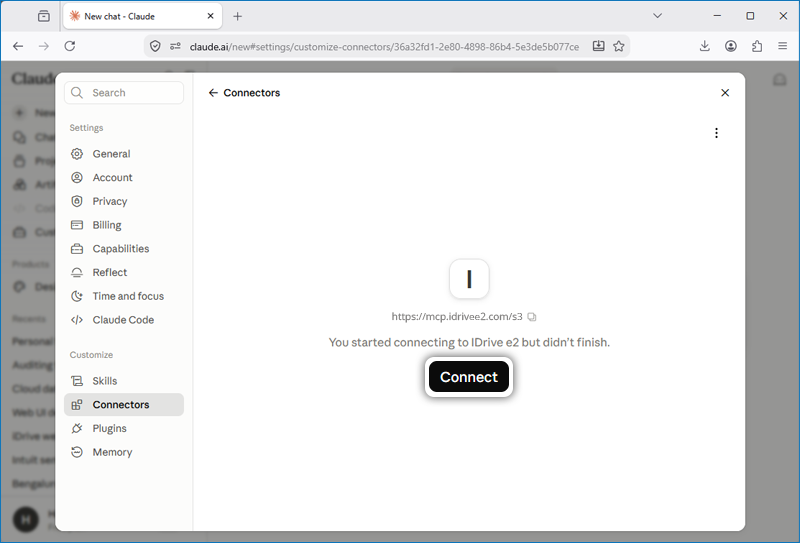
Task: Open the Skills customization page
Action: (123, 381)
